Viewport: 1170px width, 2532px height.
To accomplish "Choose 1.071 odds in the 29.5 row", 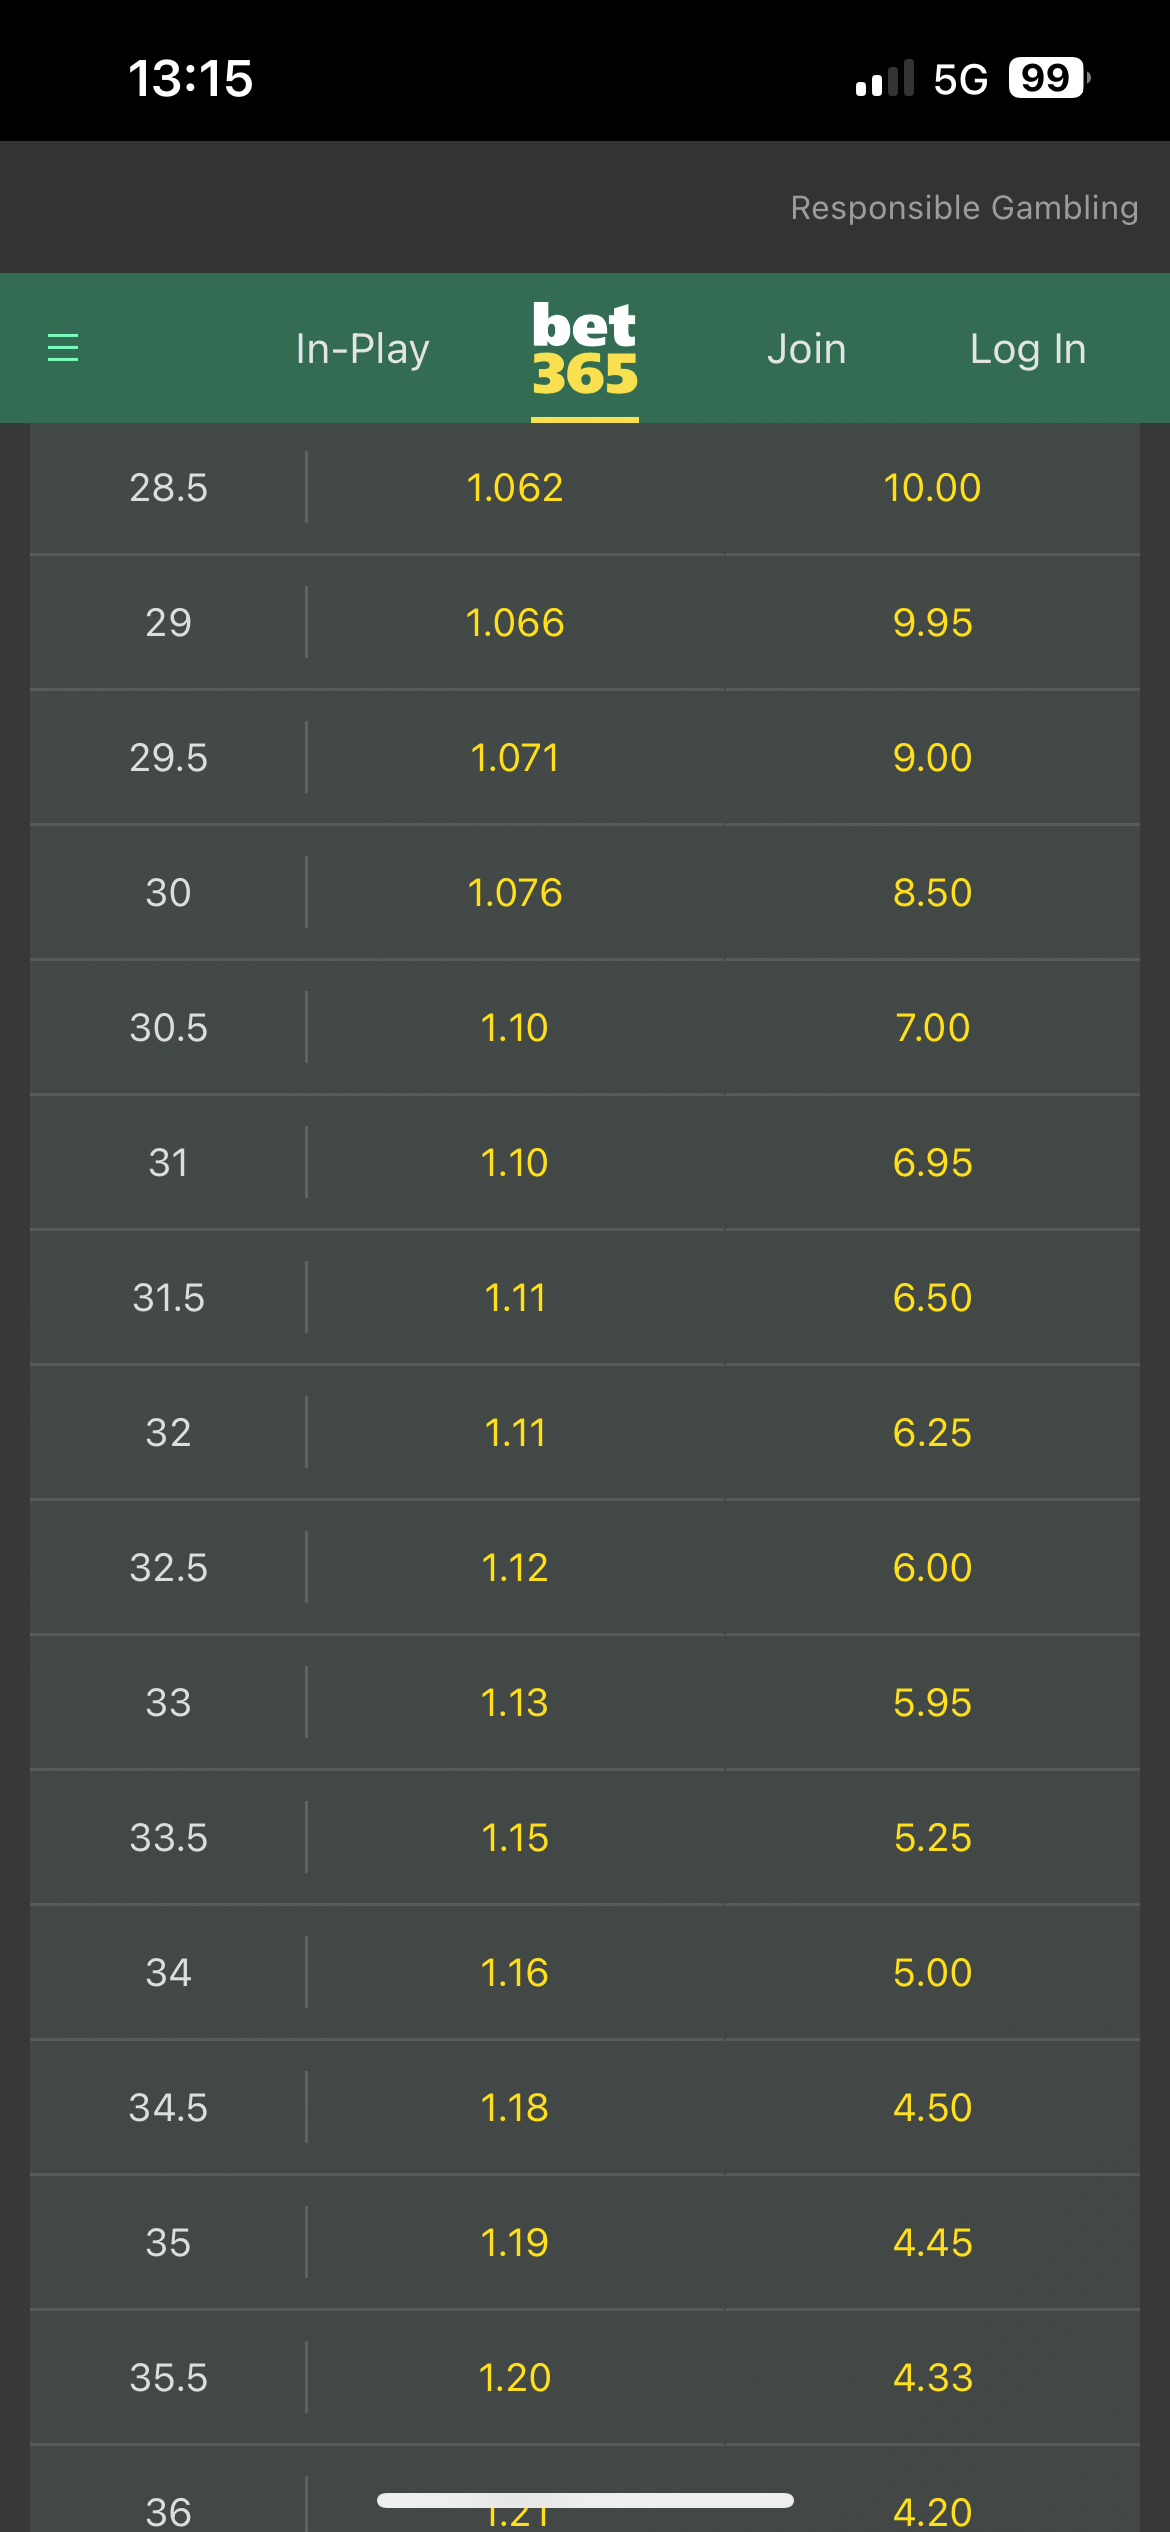I will pos(515,758).
